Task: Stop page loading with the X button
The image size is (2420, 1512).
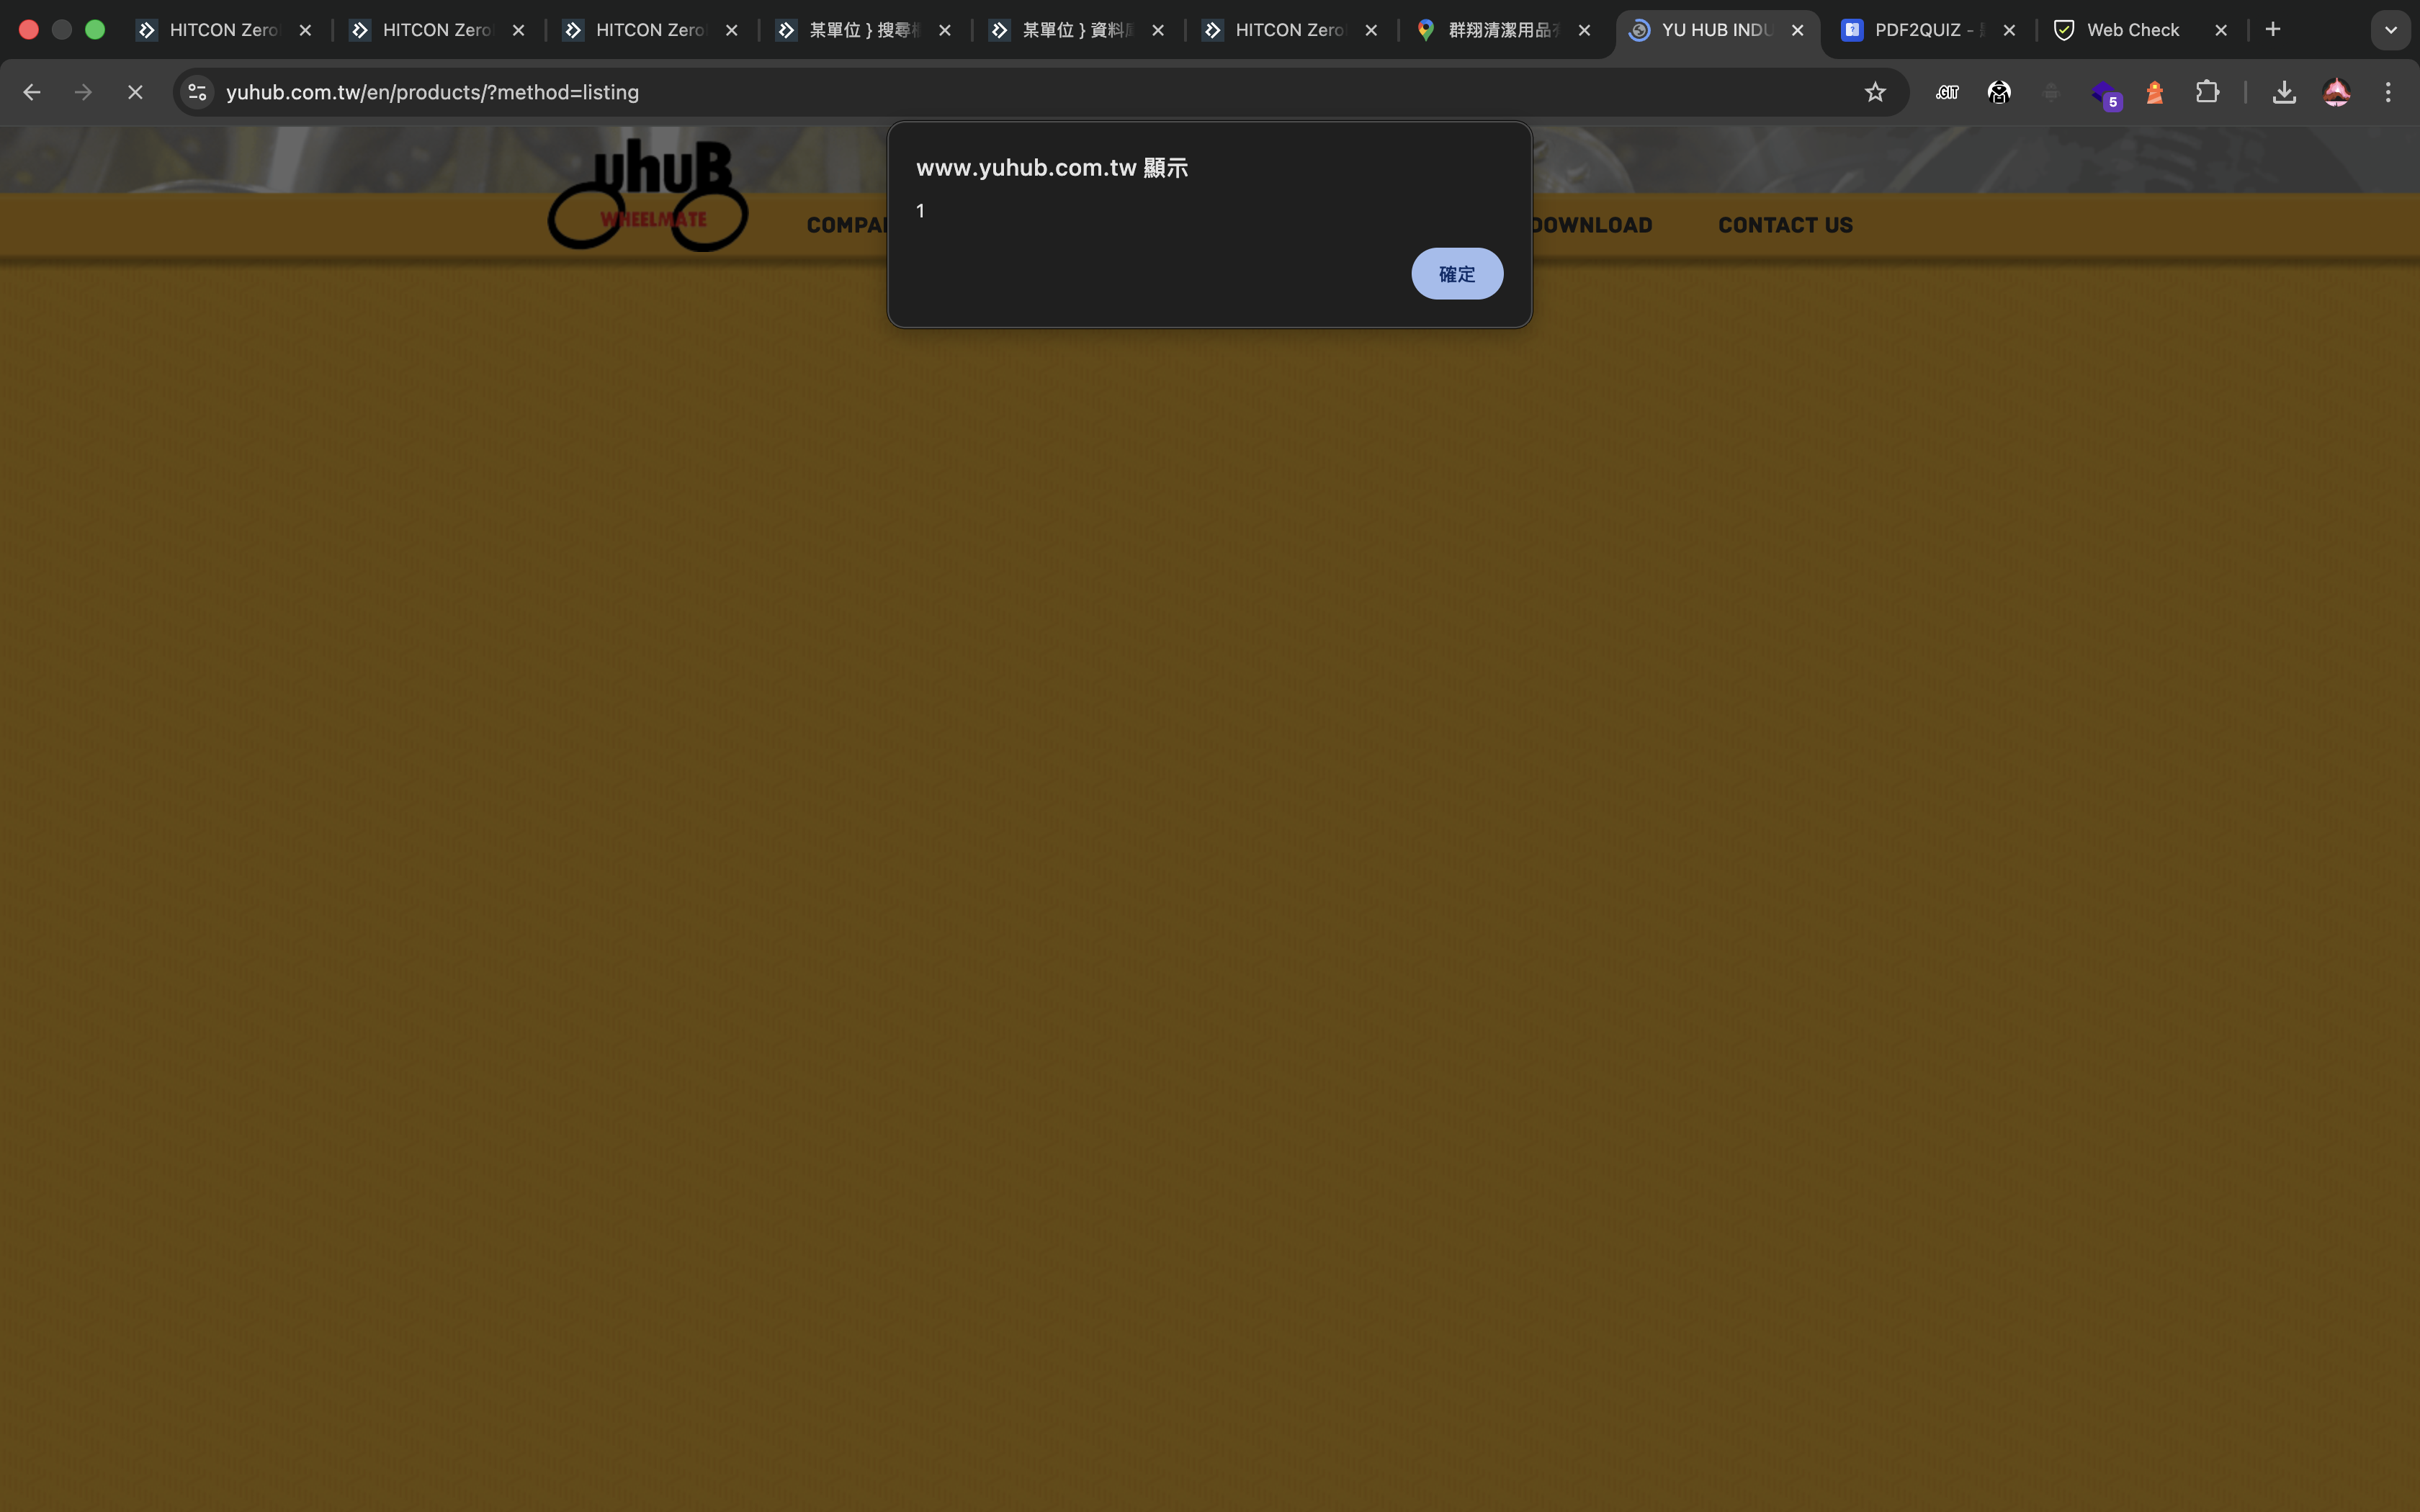Action: tap(135, 92)
